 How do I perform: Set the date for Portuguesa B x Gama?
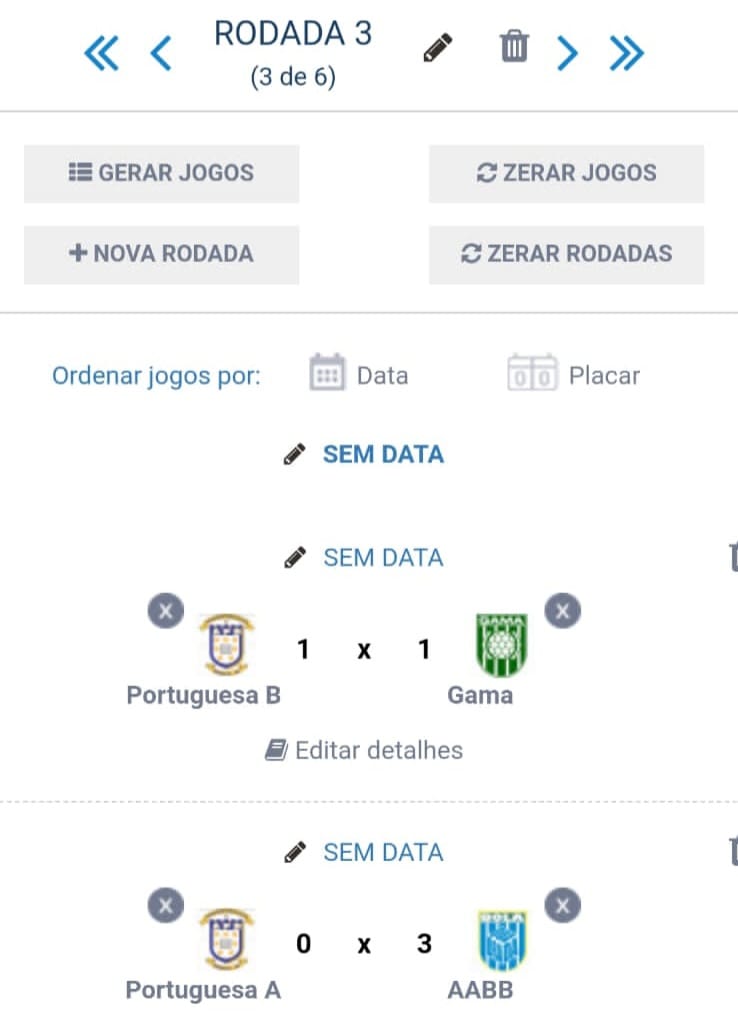(x=364, y=558)
